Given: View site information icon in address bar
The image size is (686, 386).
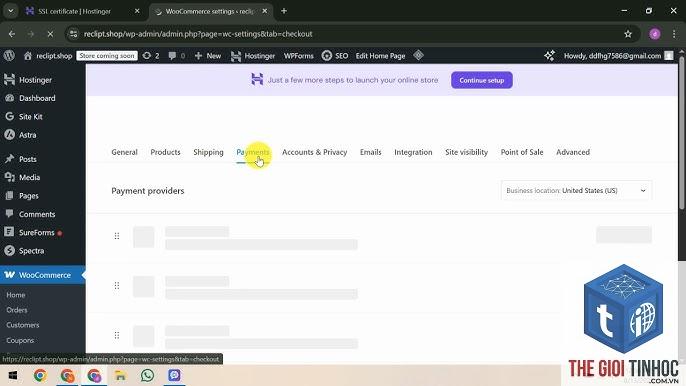Looking at the screenshot, I should (74, 34).
